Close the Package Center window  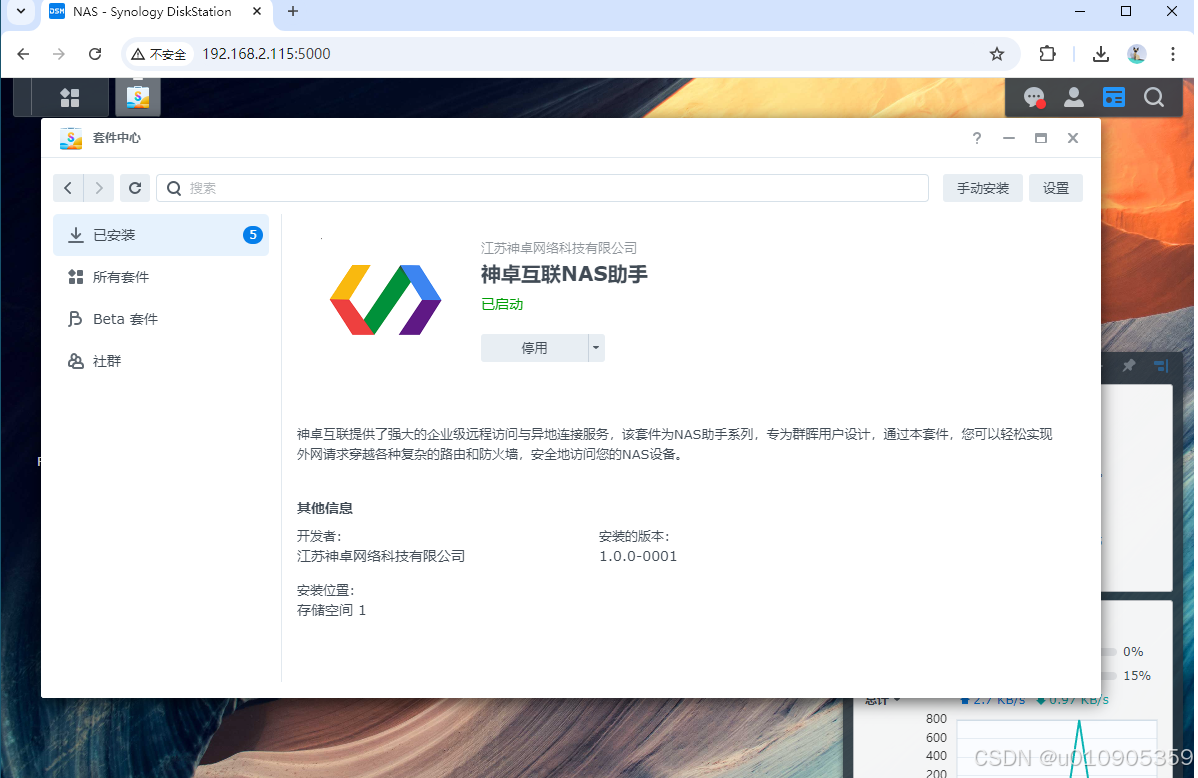[1073, 138]
